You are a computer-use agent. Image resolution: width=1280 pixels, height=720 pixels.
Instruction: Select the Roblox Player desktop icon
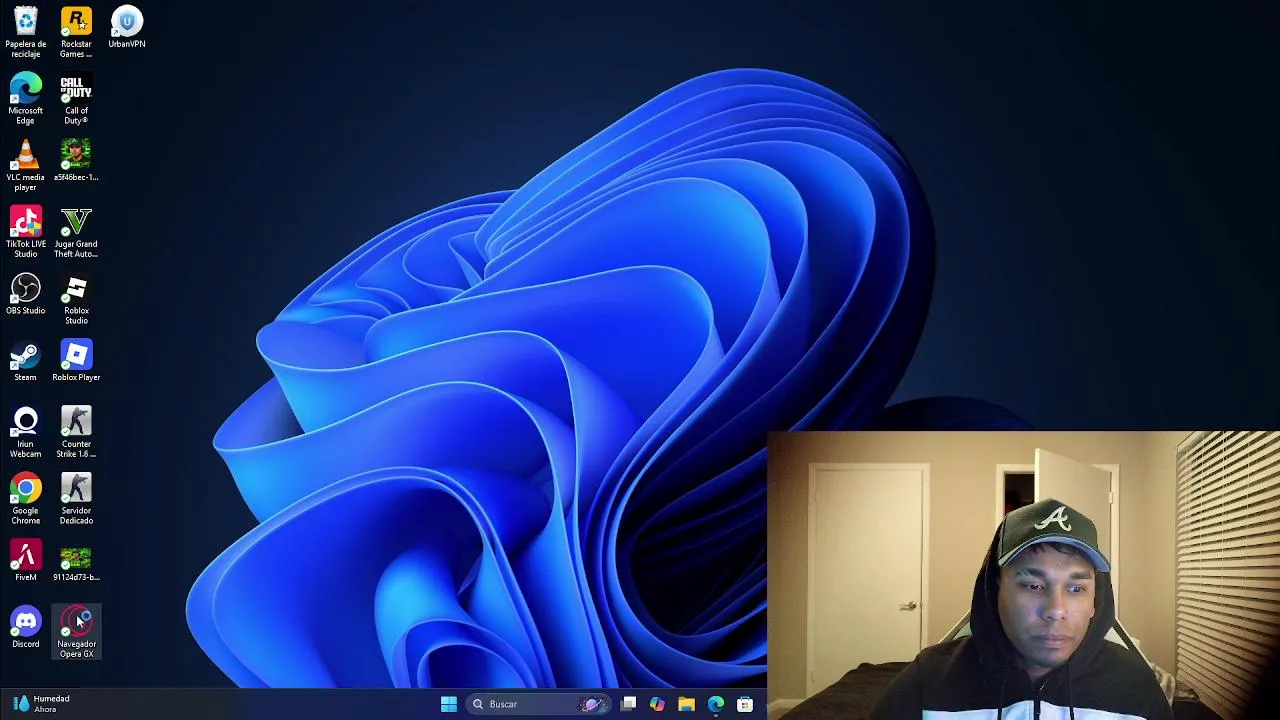[x=76, y=361]
